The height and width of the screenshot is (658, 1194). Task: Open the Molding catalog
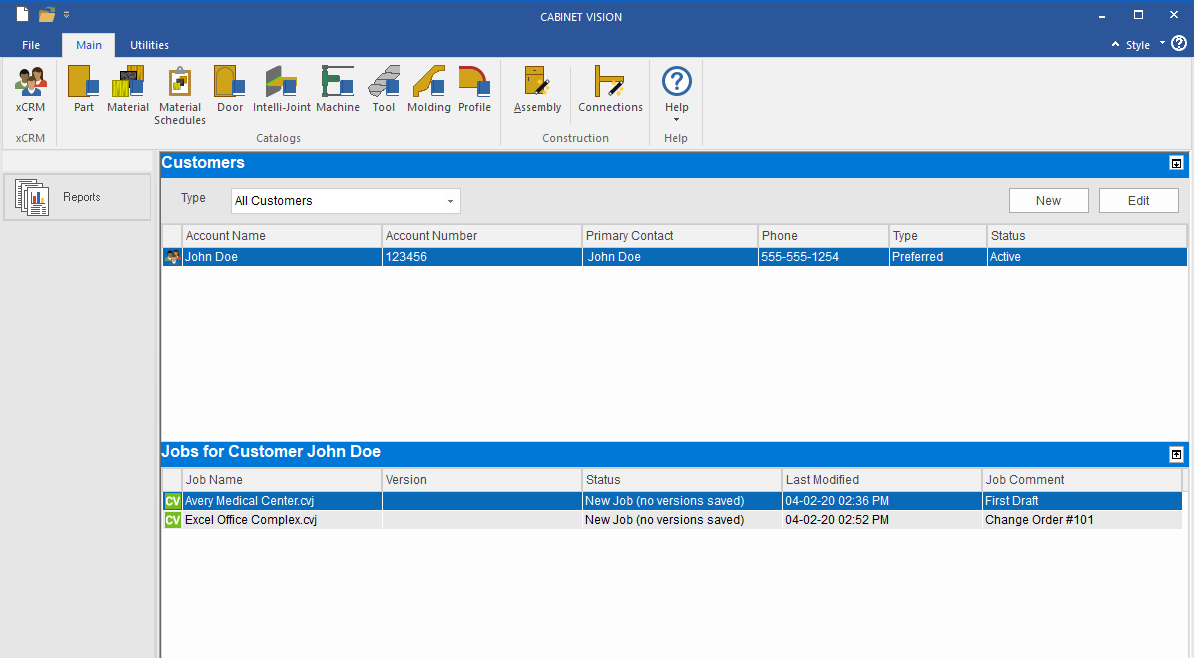(429, 89)
